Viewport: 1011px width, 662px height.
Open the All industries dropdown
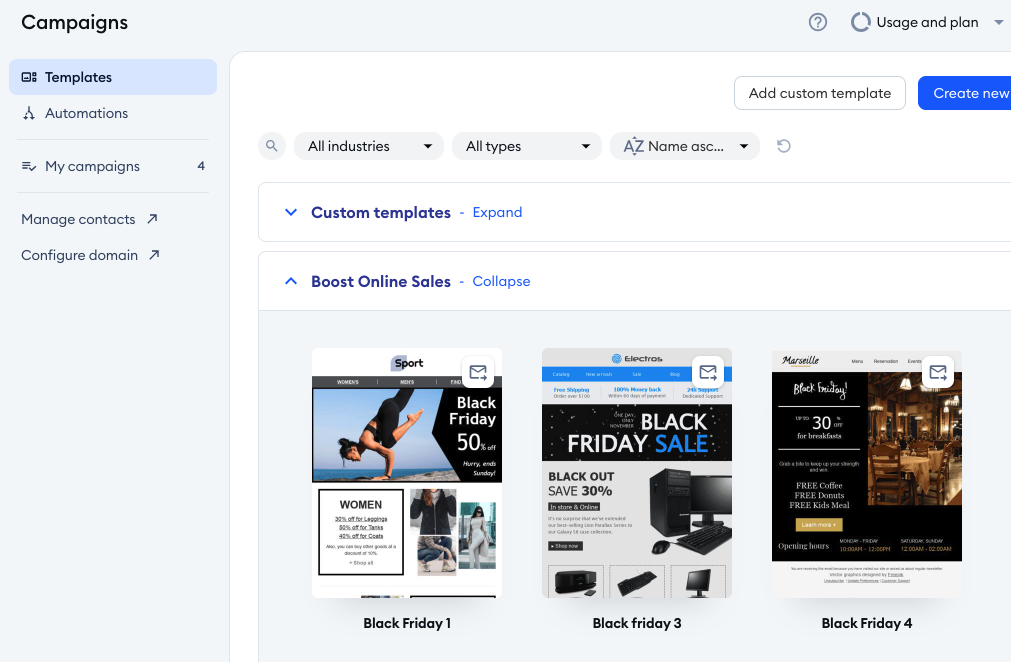[369, 146]
